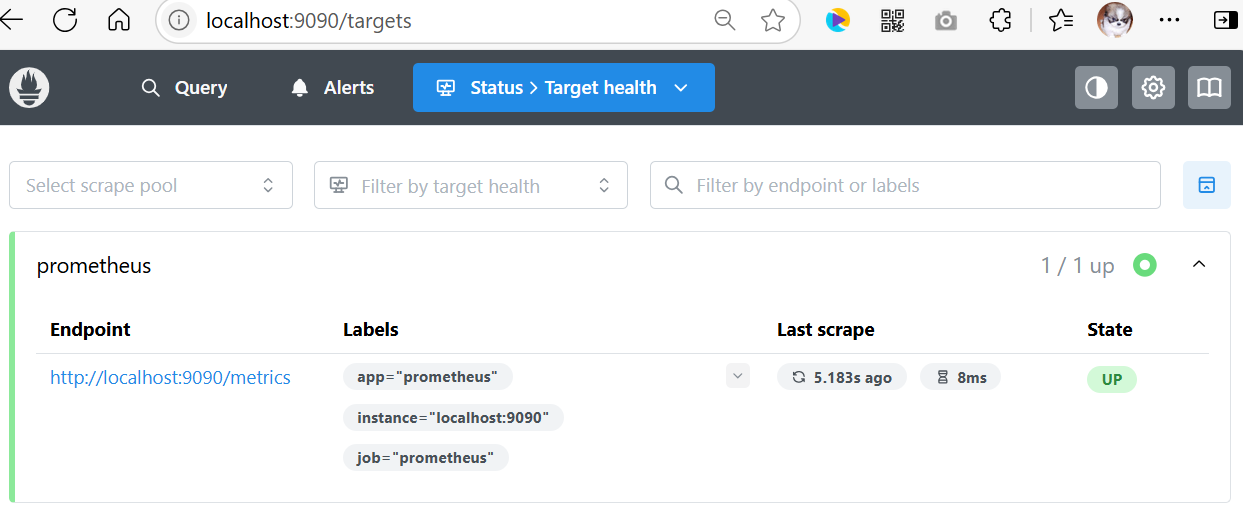Open the Status > Target health menu
The image size is (1243, 519).
(x=564, y=88)
